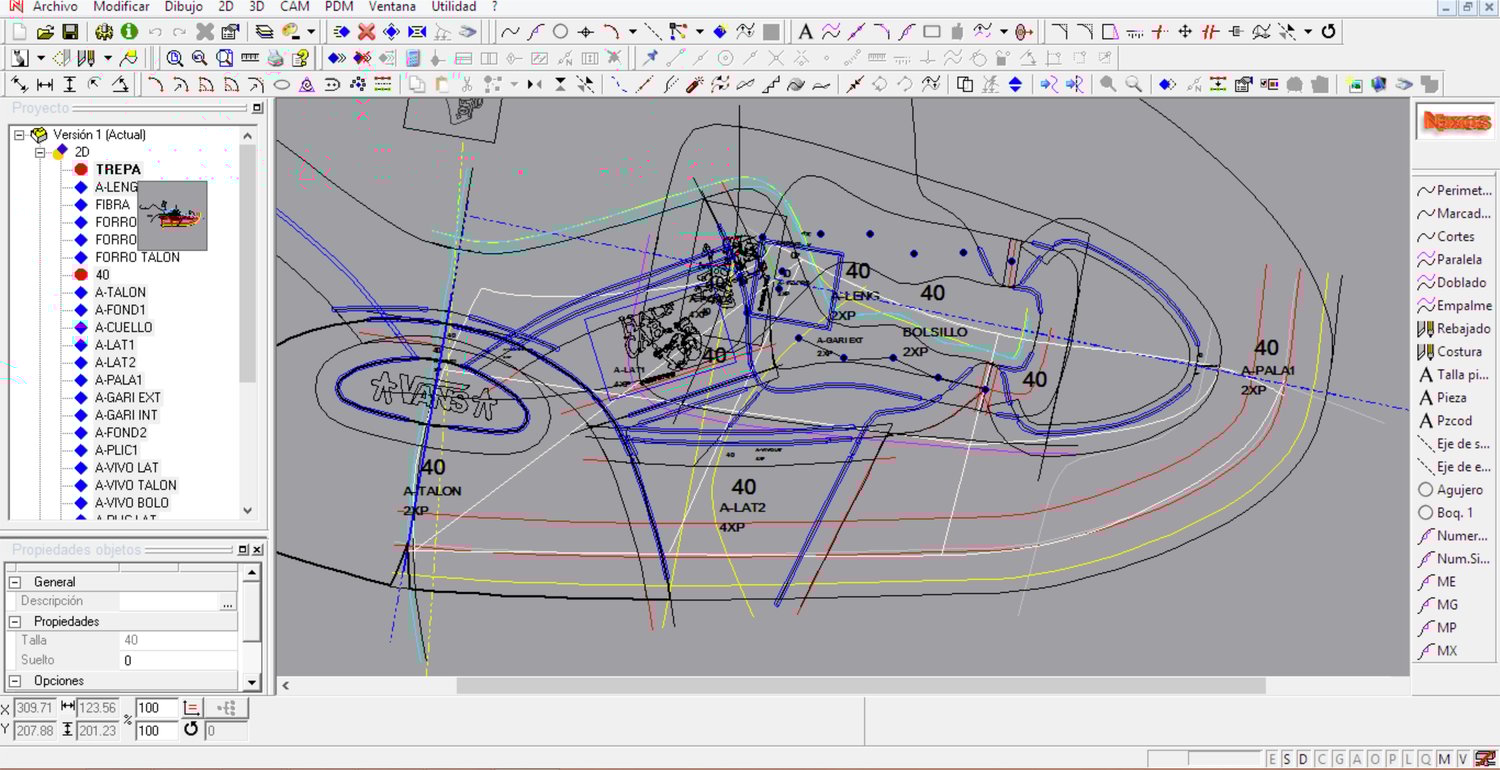Select the ellipse tool in third toolbar
1500x770 pixels.
click(282, 85)
